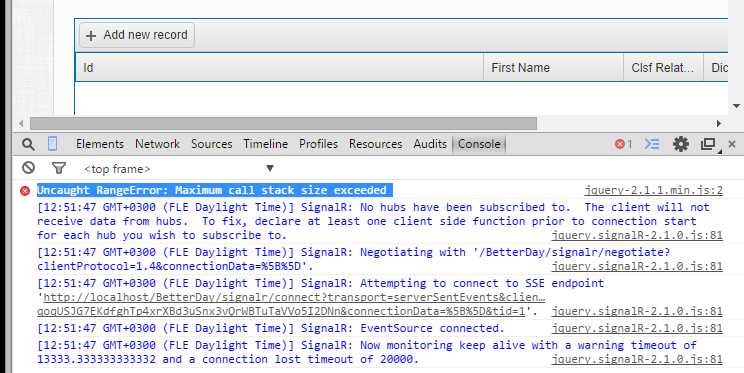Select the Resources tab
Screen dimensions: 744x373
[x=376, y=144]
